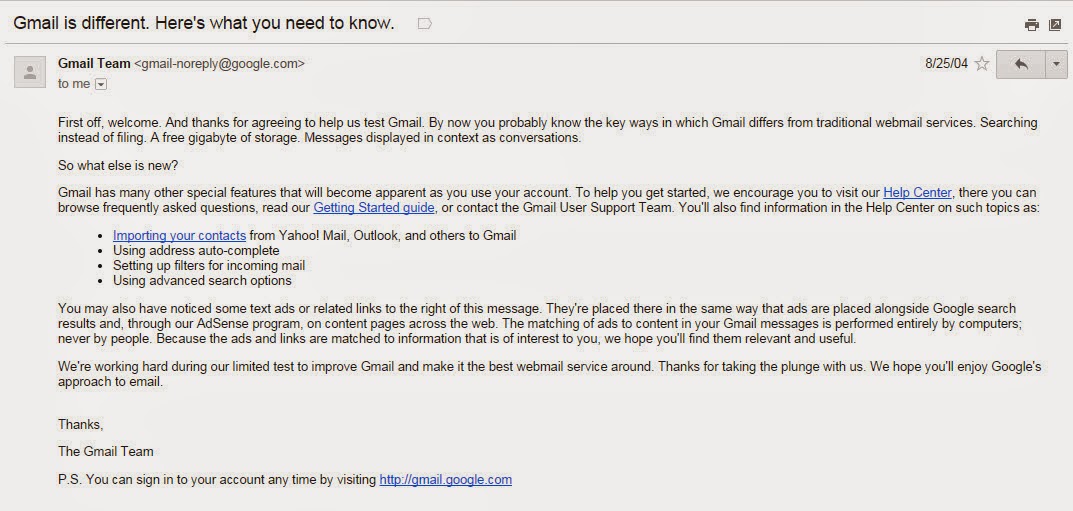Open the Help Center link
This screenshot has width=1073, height=511.
click(x=917, y=193)
